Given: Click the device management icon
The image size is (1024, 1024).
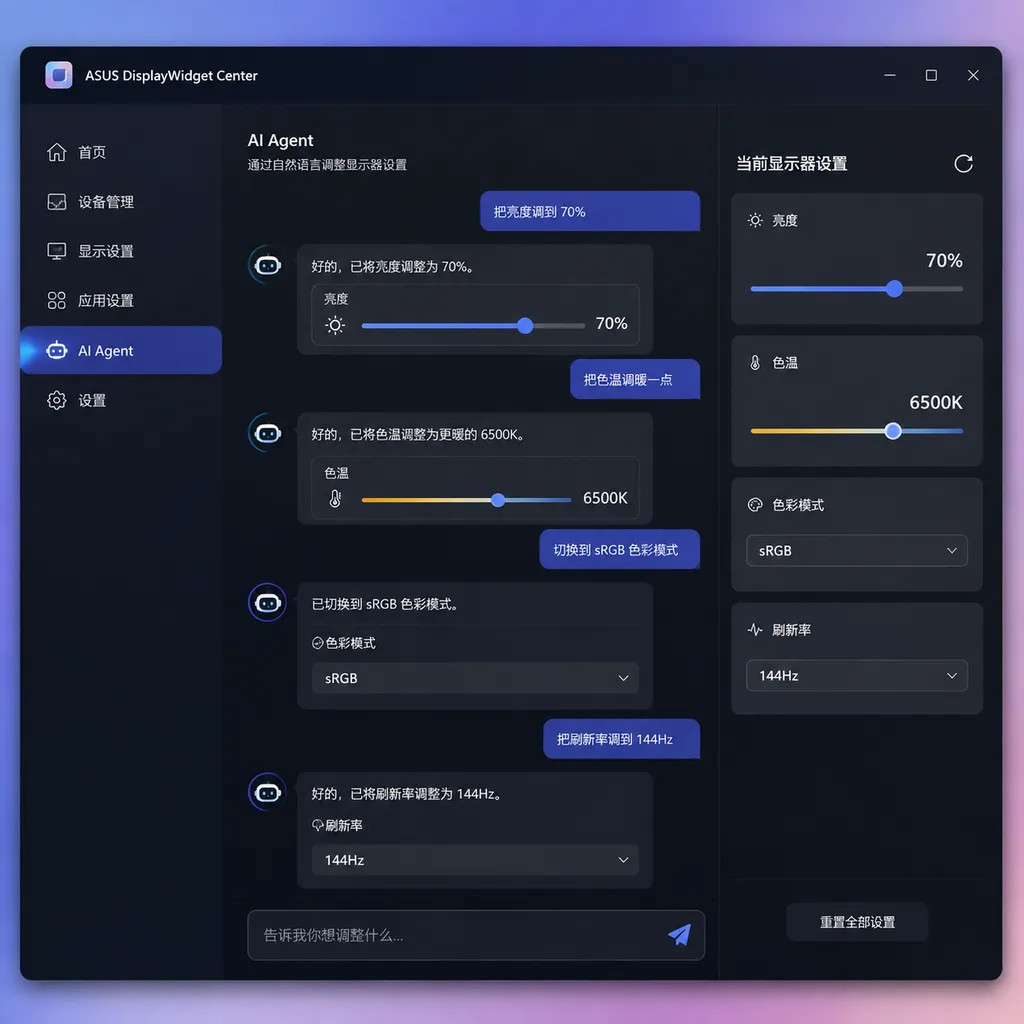Looking at the screenshot, I should pyautogui.click(x=57, y=202).
